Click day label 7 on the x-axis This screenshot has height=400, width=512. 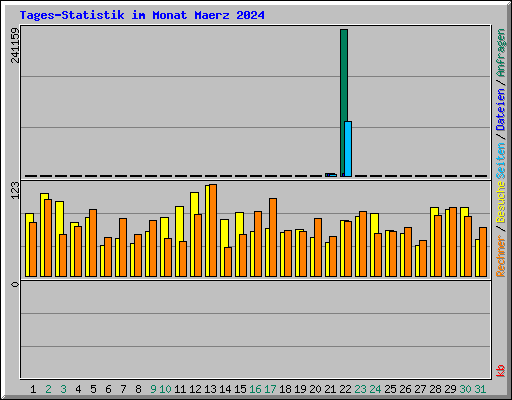[x=123, y=389]
